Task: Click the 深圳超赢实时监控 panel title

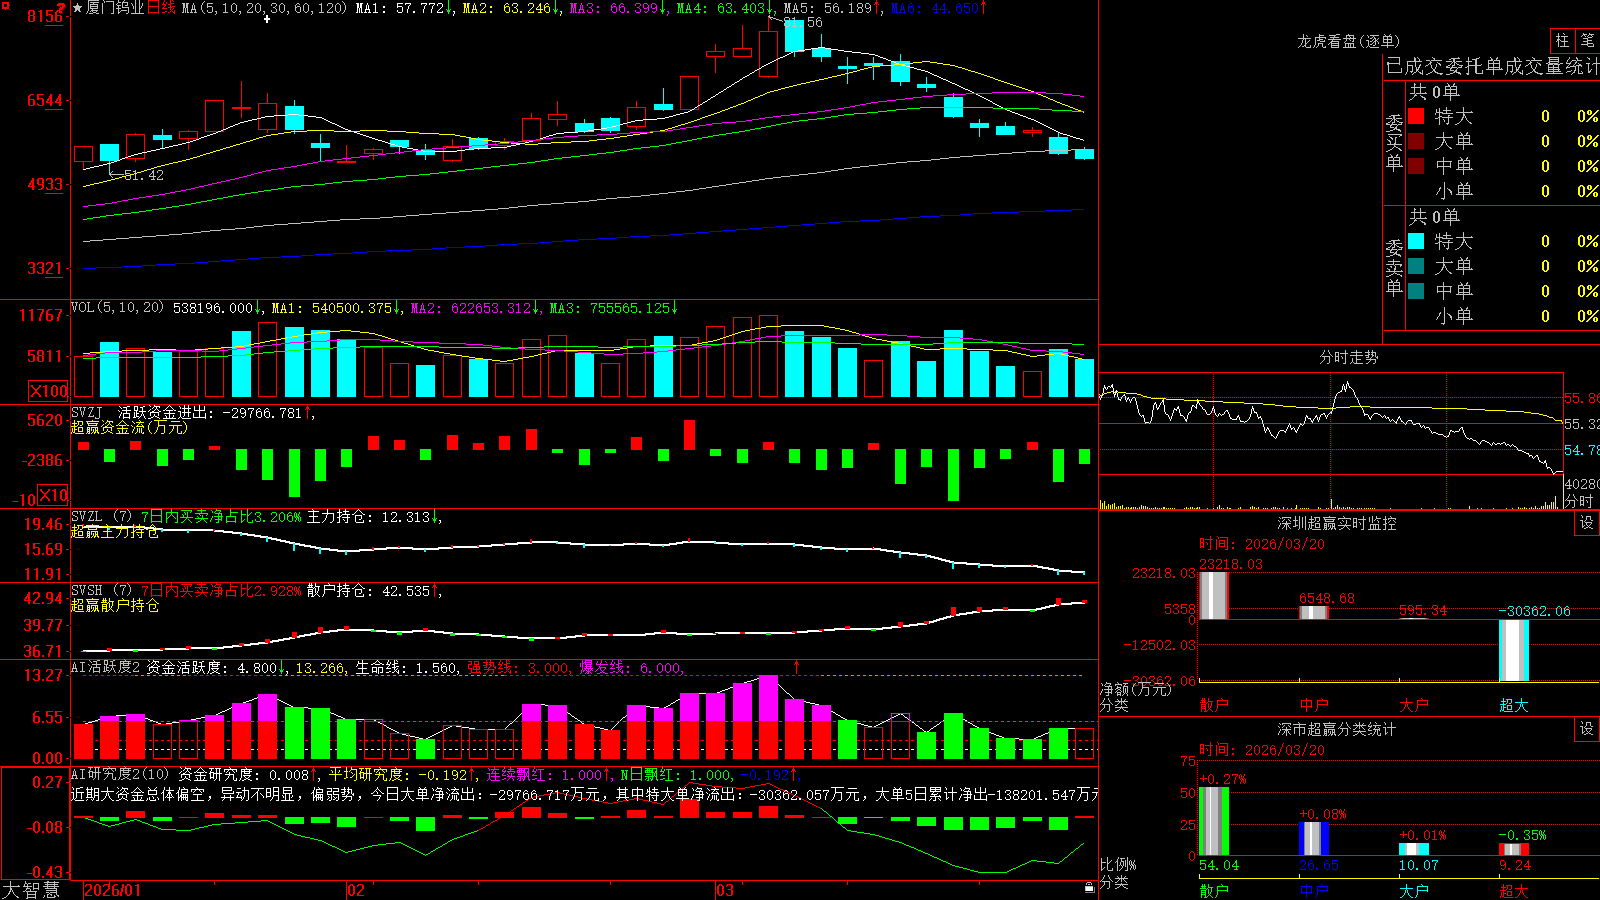Action: coord(1337,523)
